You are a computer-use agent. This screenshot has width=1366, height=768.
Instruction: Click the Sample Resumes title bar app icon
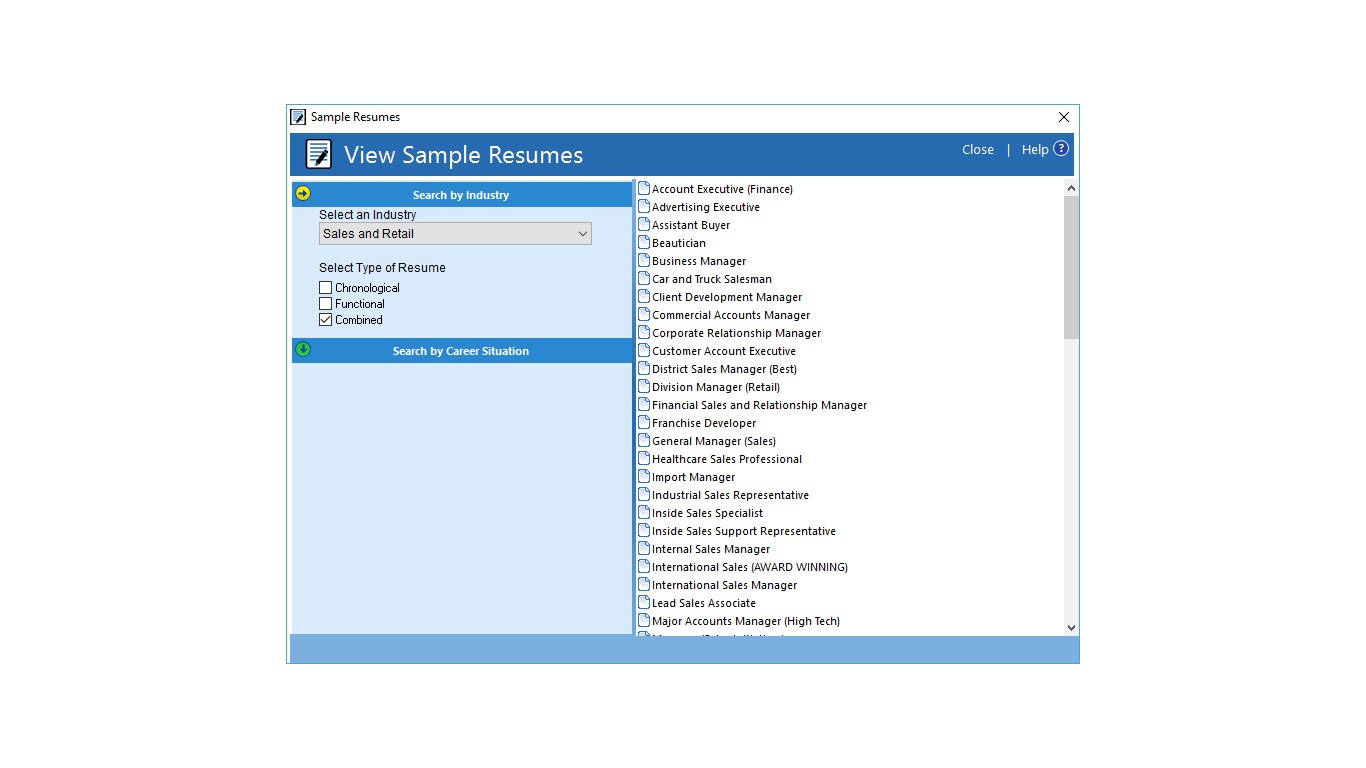pos(298,117)
